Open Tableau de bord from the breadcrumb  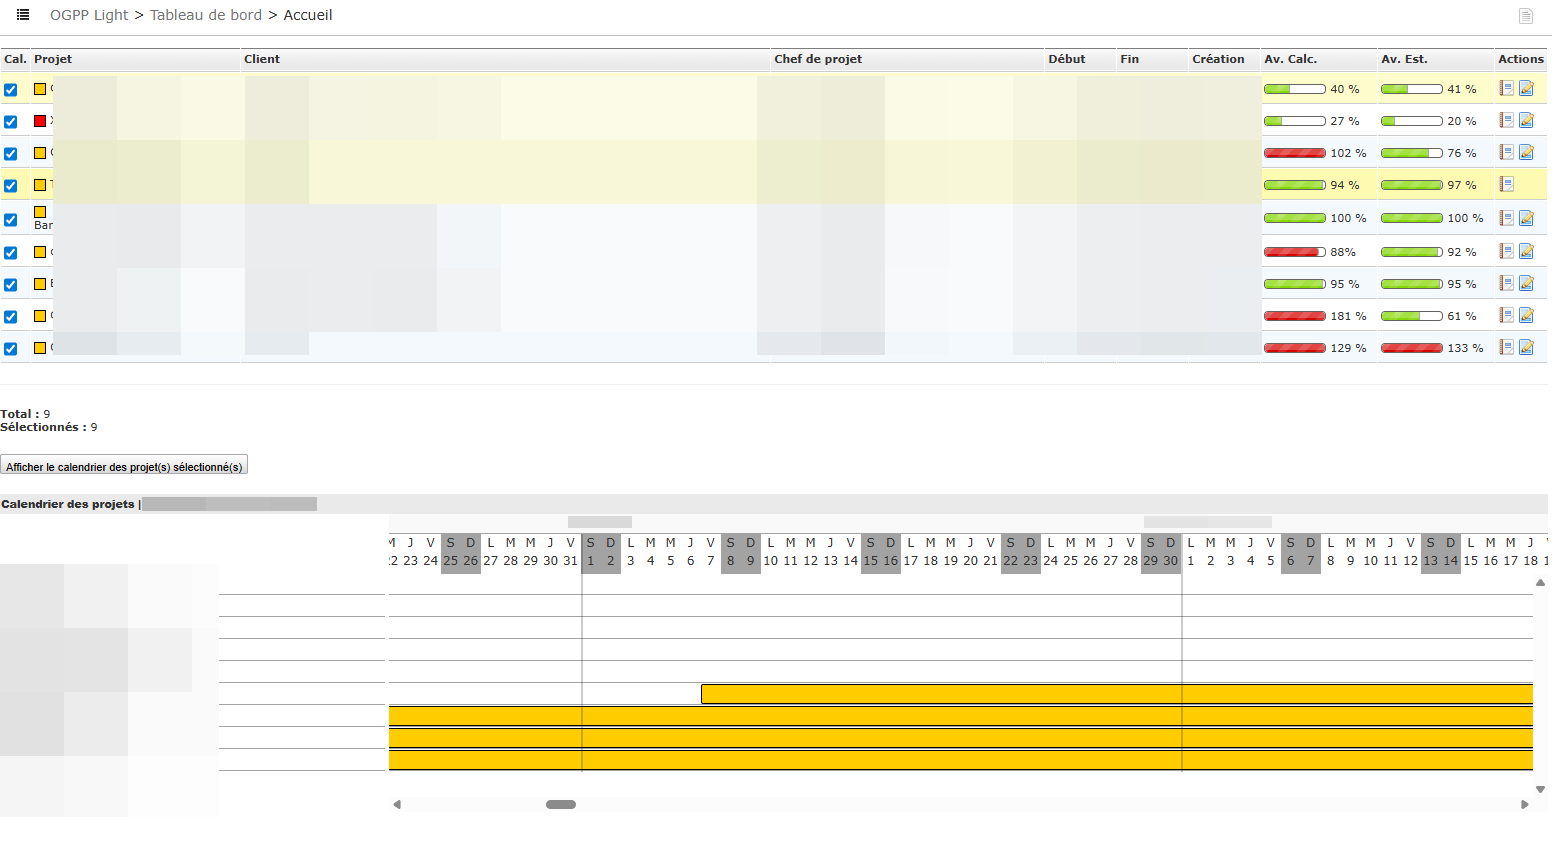click(206, 15)
